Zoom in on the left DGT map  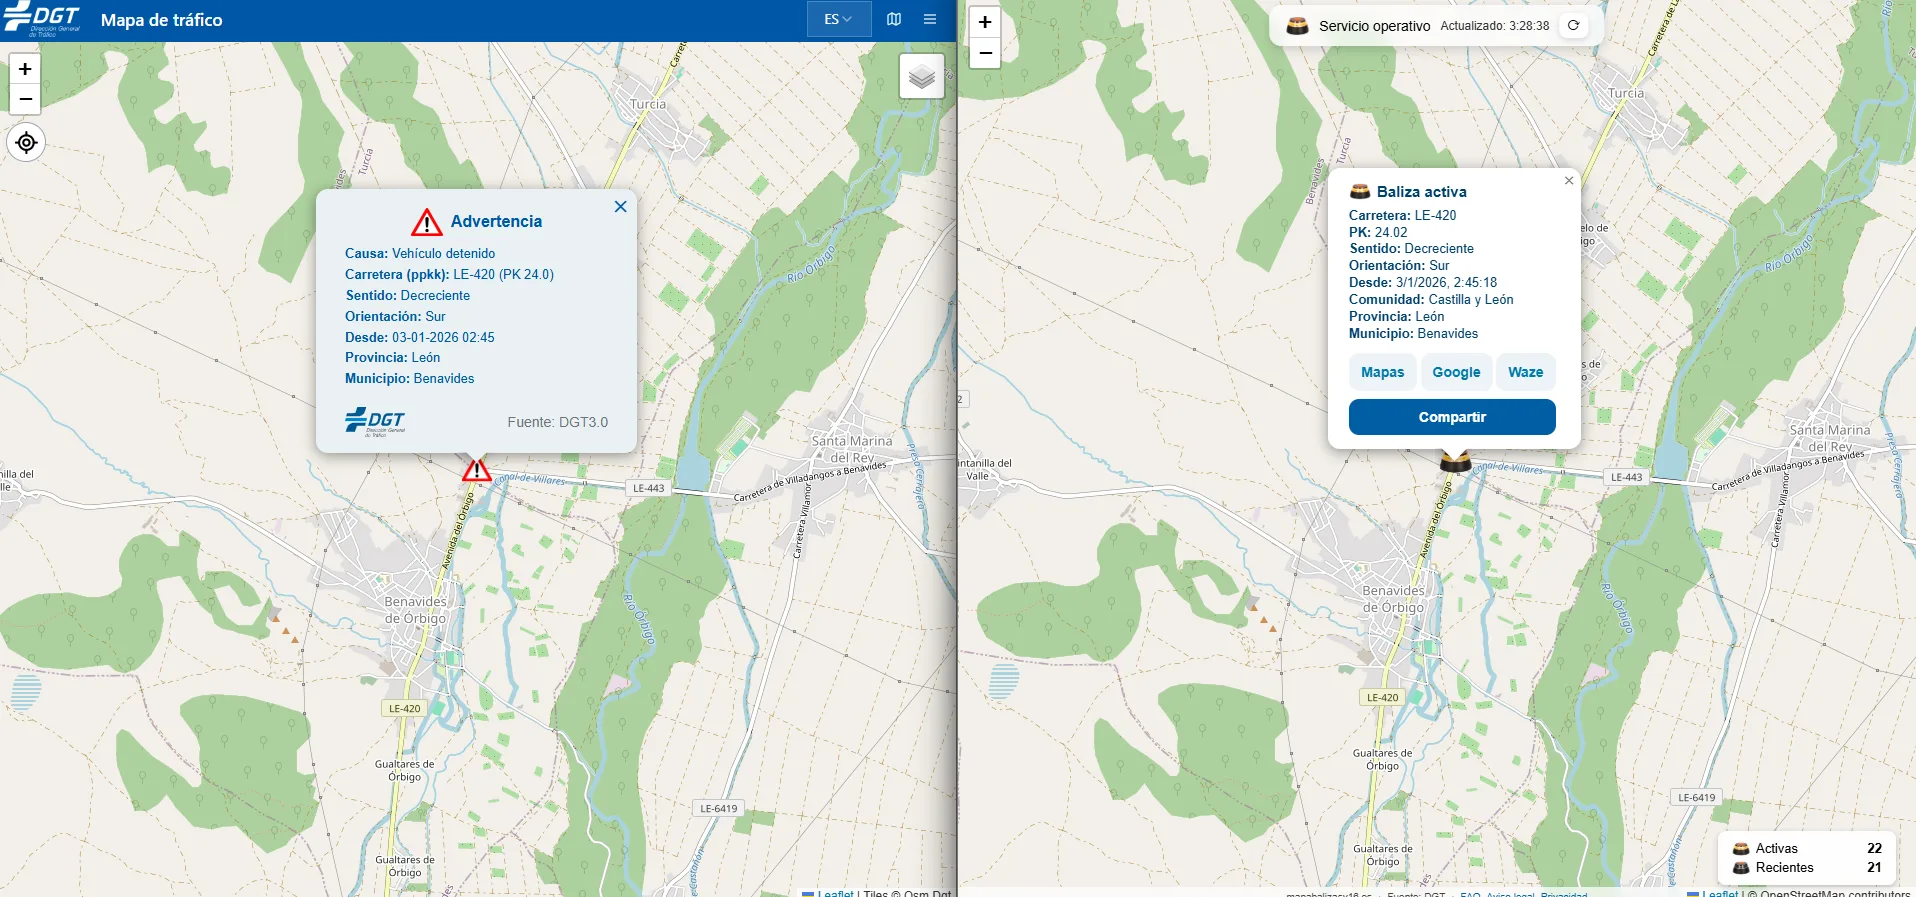(25, 69)
